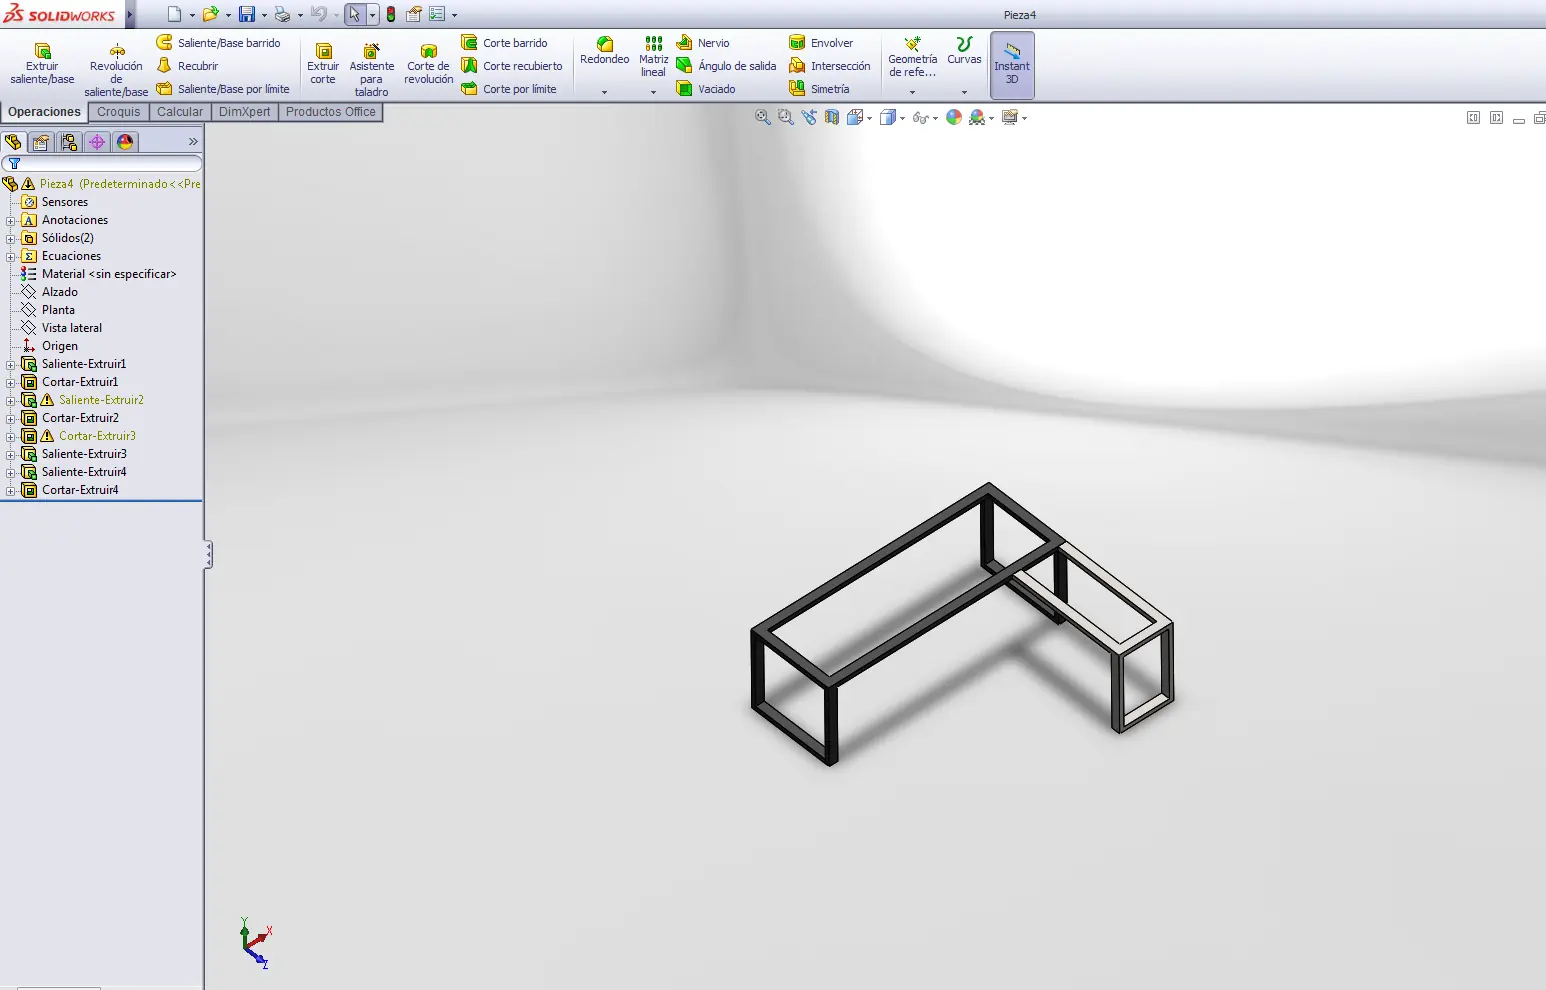
Task: Click the Rebuild traffic light icon
Action: (x=391, y=14)
